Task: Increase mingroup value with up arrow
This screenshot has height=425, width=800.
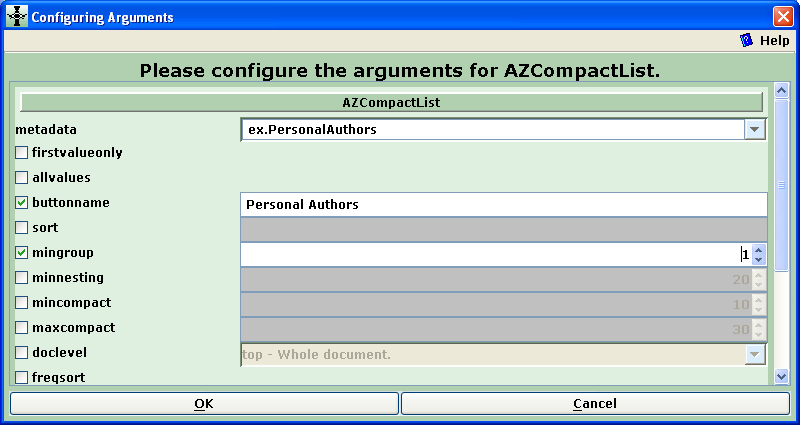Action: click(x=759, y=250)
